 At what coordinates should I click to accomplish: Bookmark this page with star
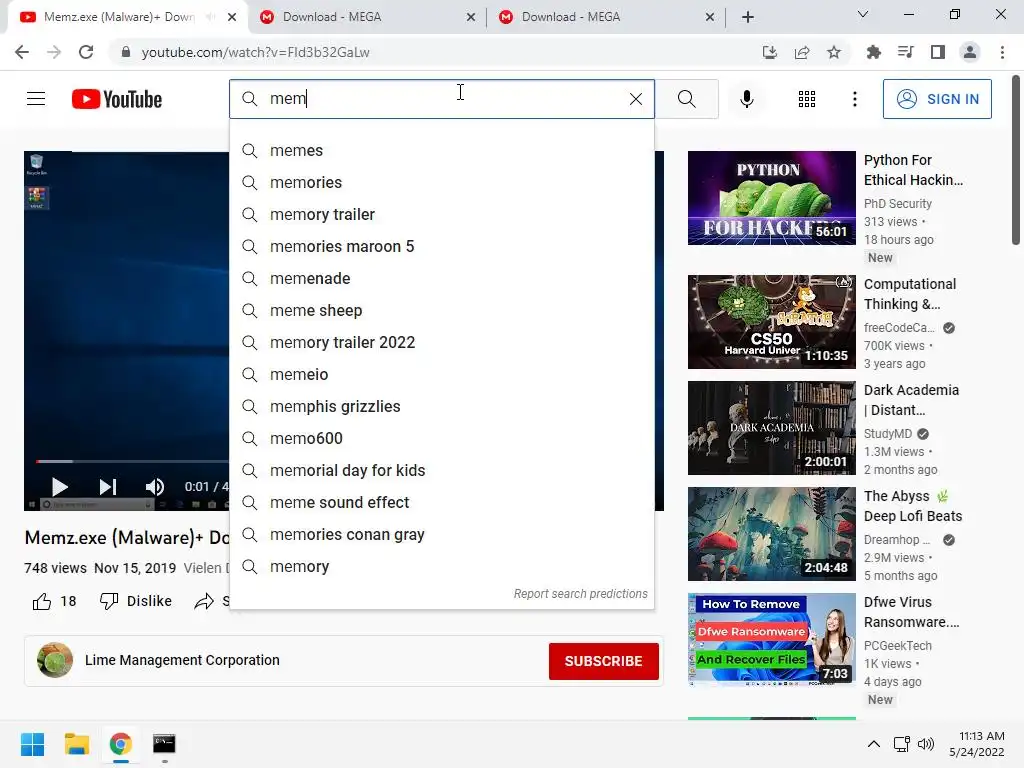pos(834,52)
